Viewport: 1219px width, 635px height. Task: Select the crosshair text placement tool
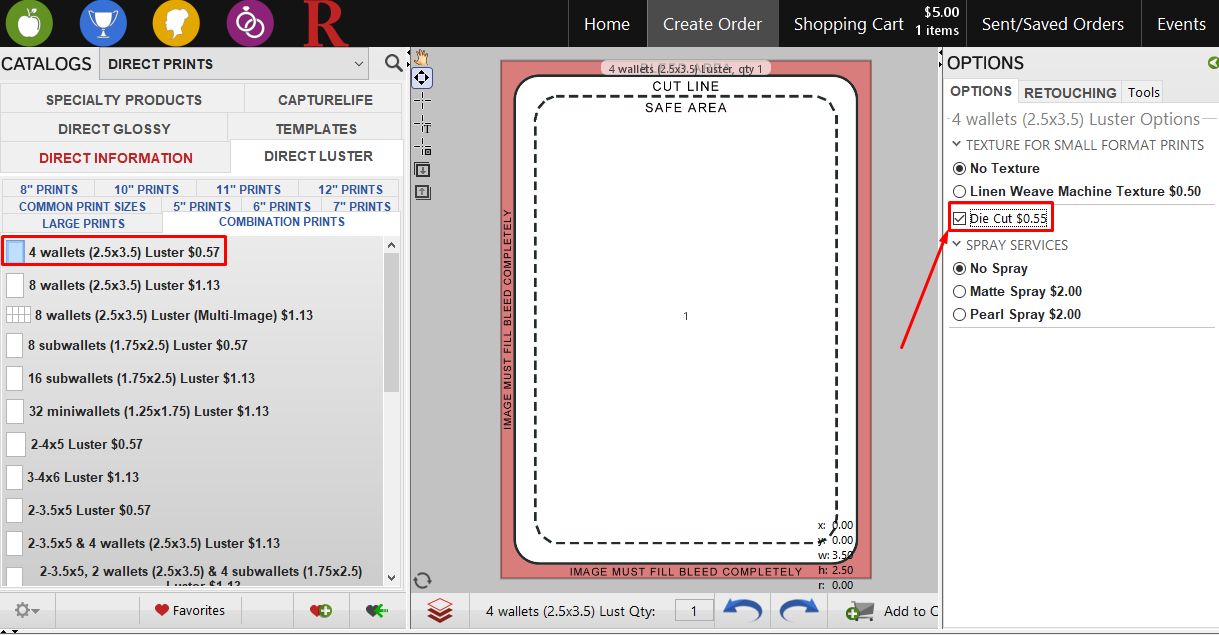[421, 100]
